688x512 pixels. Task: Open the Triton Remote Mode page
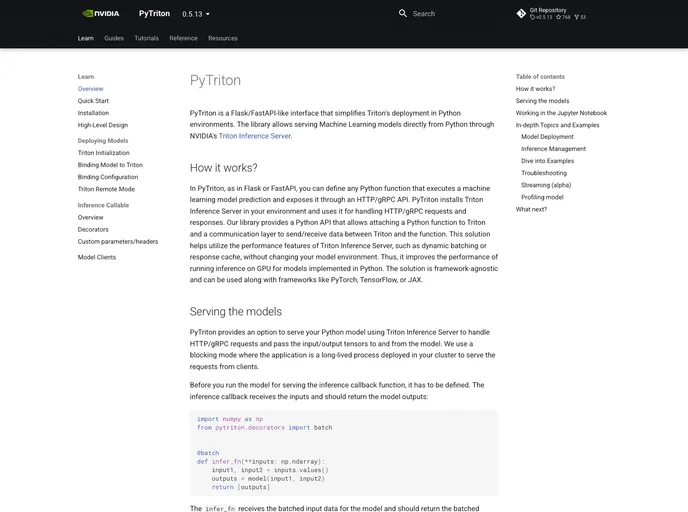(x=106, y=189)
